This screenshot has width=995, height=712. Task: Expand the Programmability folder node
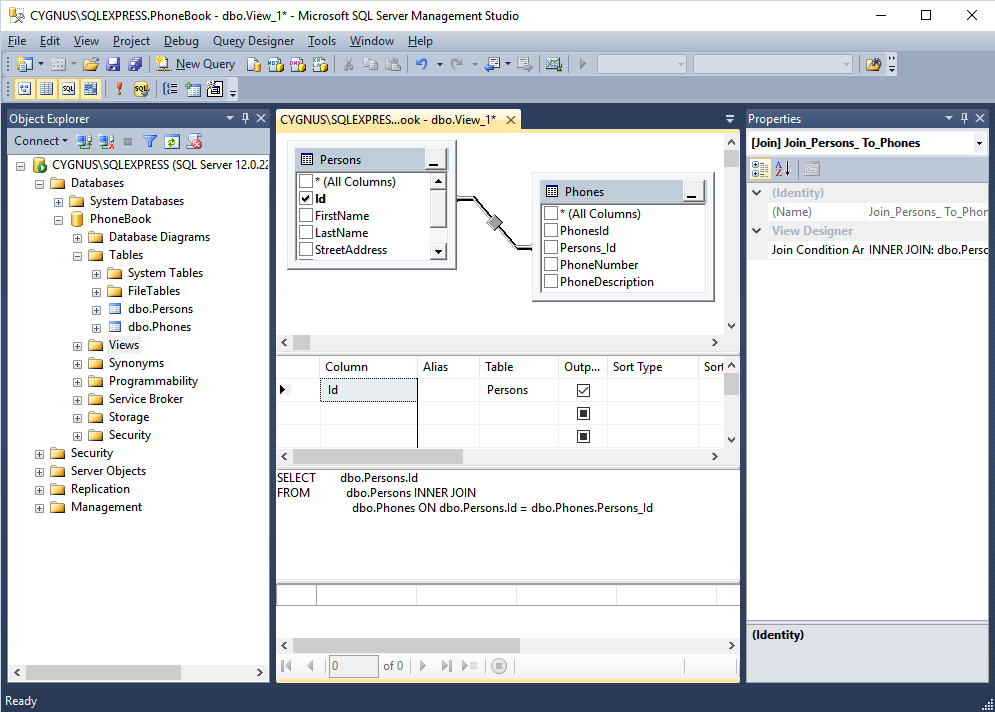pyautogui.click(x=77, y=382)
